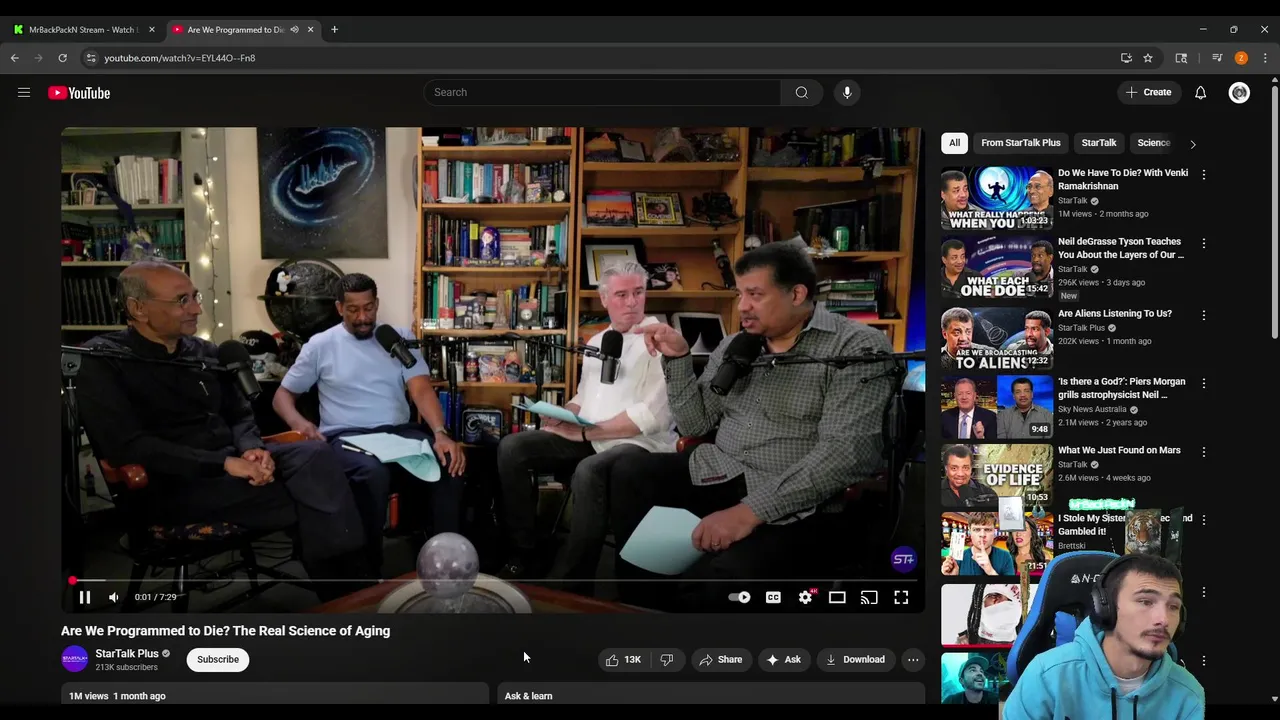Install app icon in address bar
Image resolution: width=1280 pixels, height=720 pixels.
1126,58
